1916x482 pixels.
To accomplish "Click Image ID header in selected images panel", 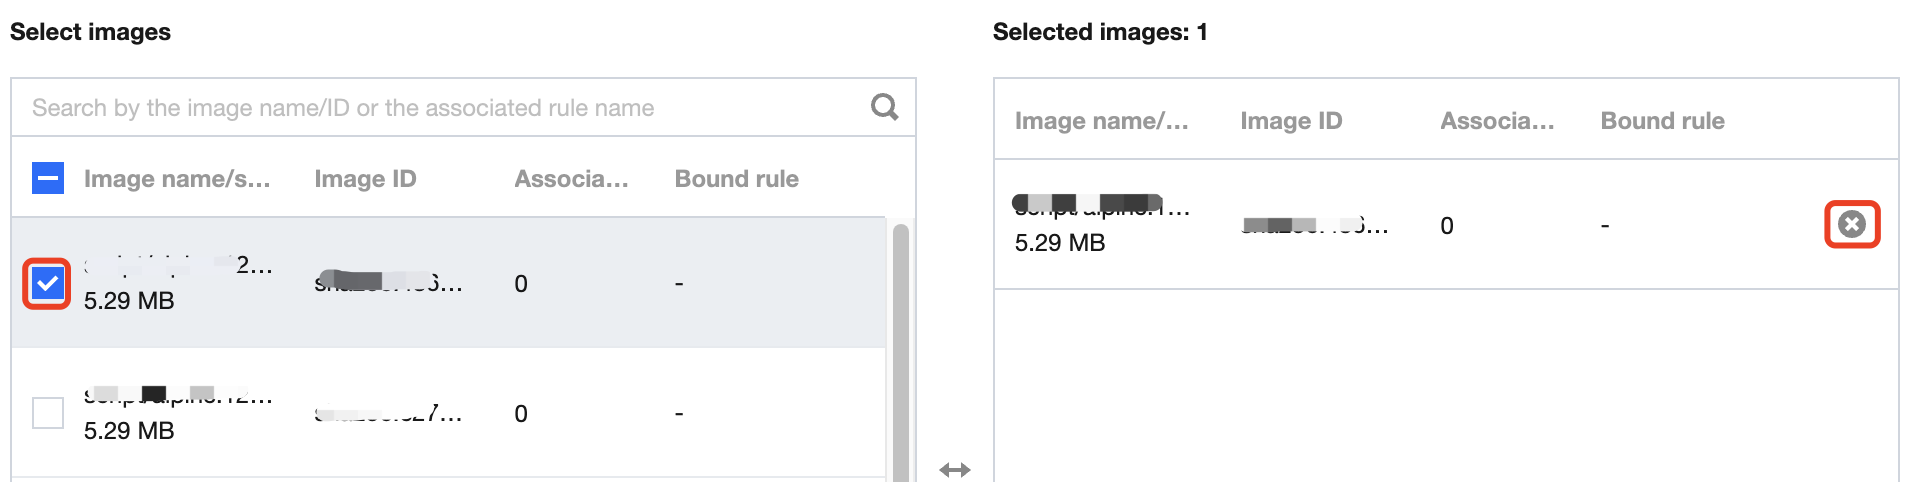I will [x=1291, y=121].
